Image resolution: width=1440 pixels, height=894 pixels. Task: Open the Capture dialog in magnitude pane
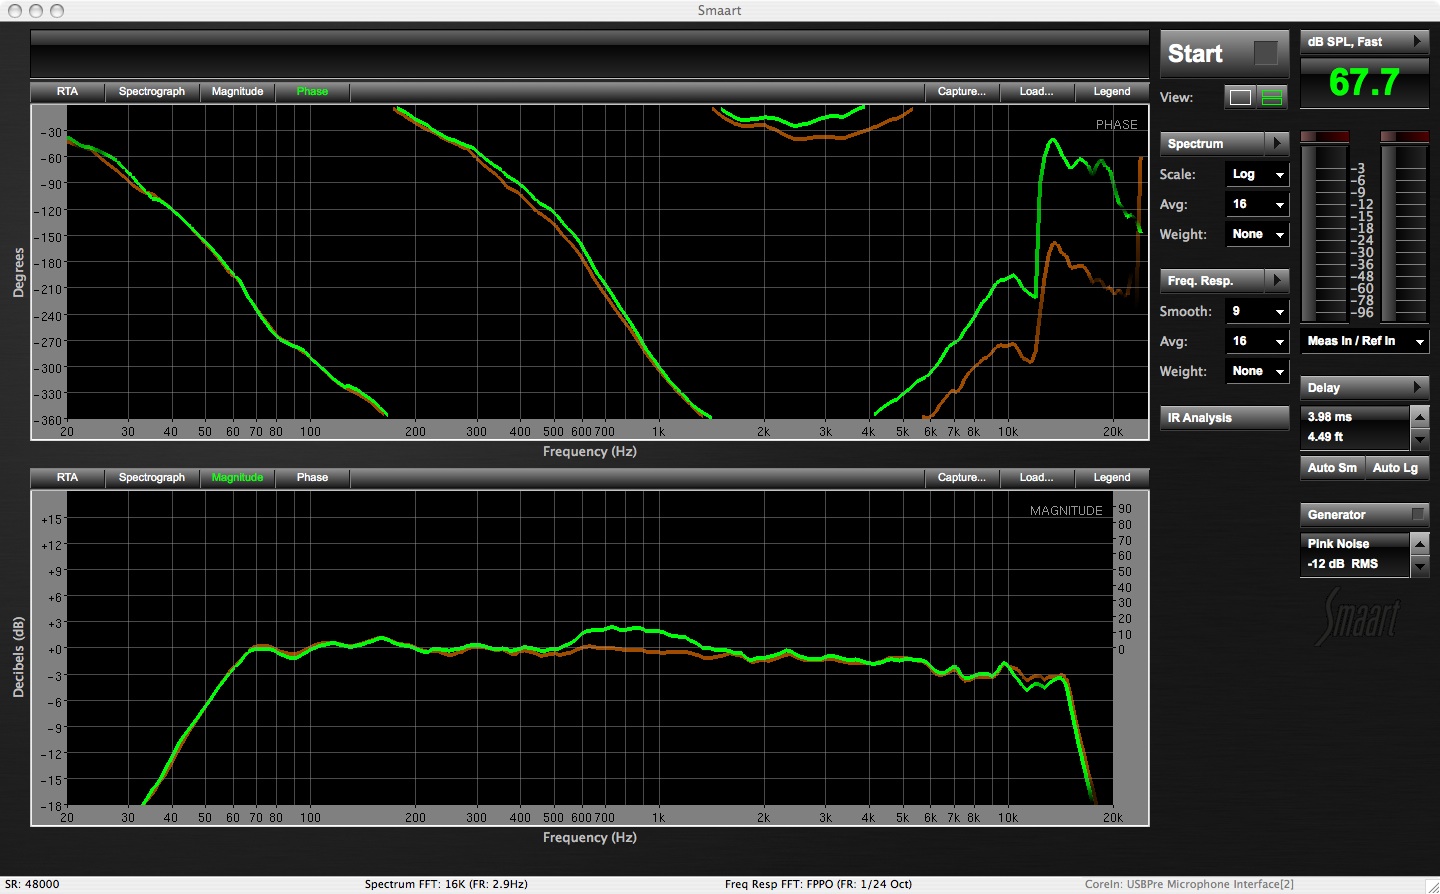coord(959,477)
